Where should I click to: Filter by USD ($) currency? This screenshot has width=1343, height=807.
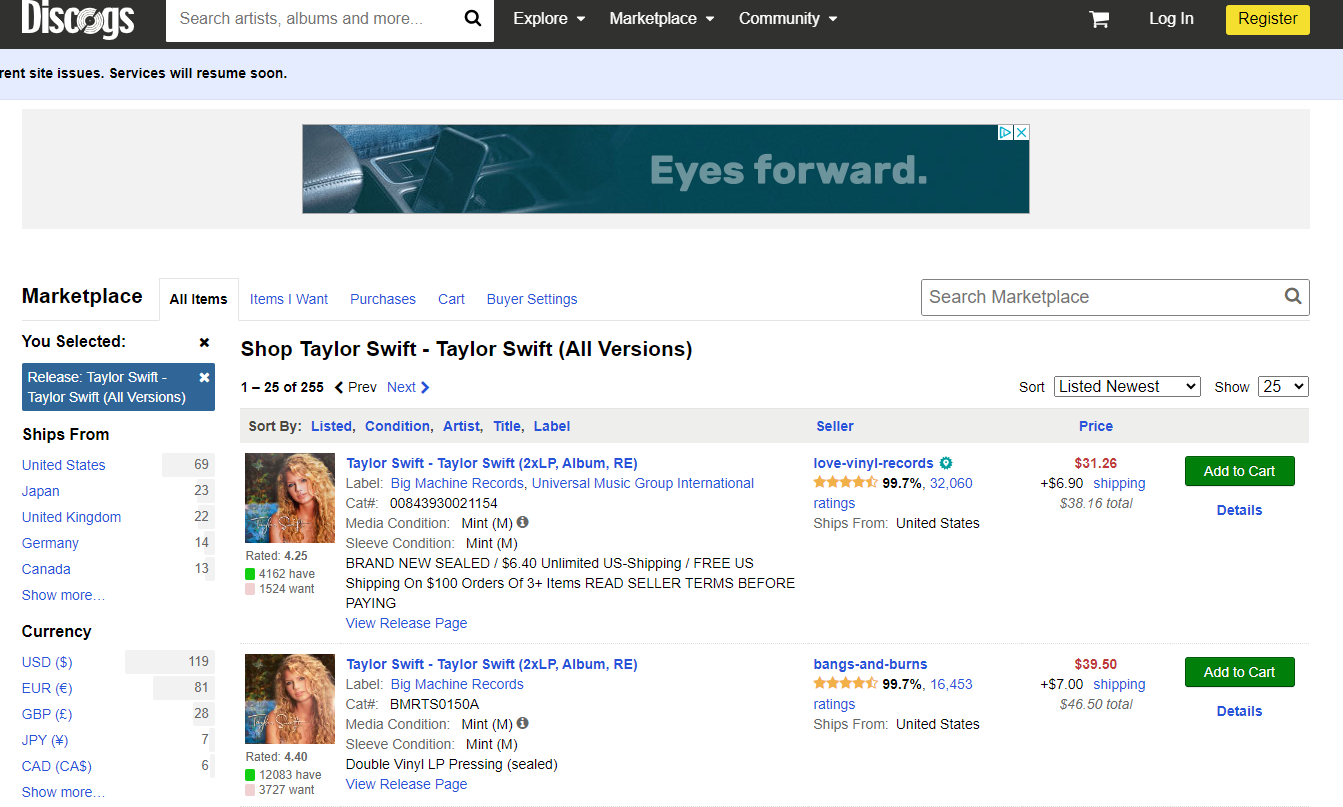(x=47, y=662)
